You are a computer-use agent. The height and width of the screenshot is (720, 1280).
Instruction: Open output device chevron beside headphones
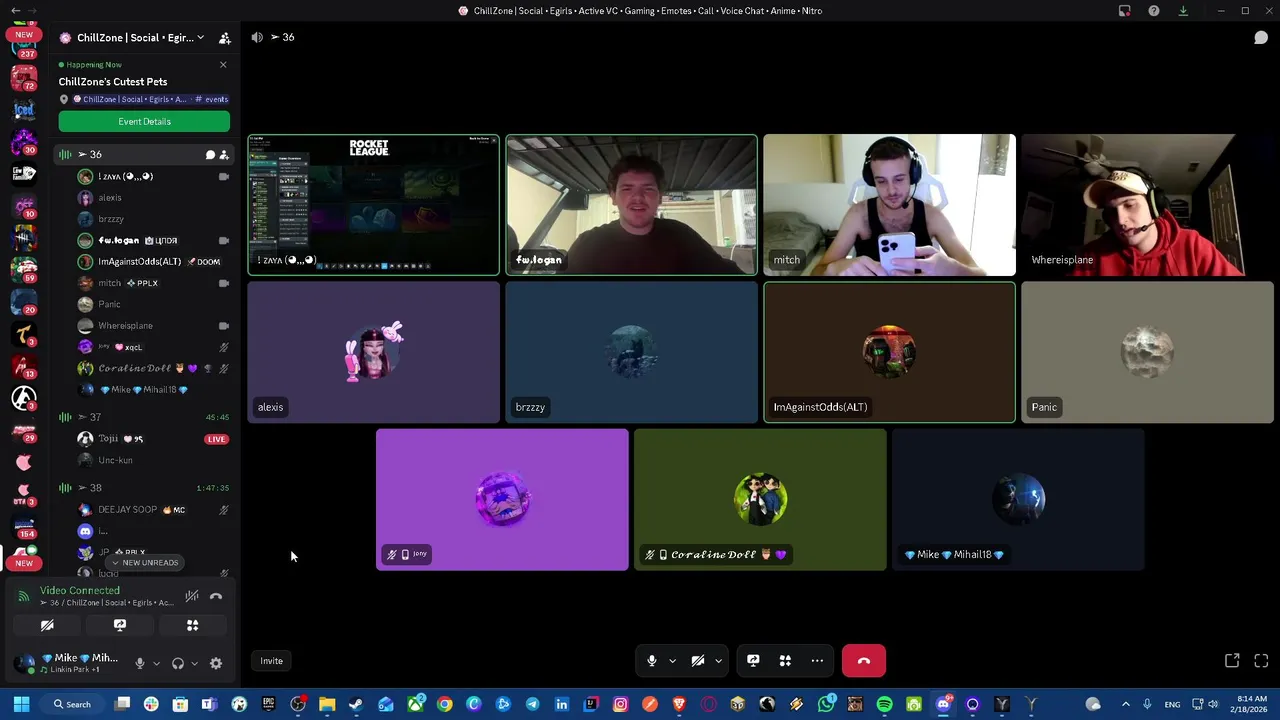[194, 664]
